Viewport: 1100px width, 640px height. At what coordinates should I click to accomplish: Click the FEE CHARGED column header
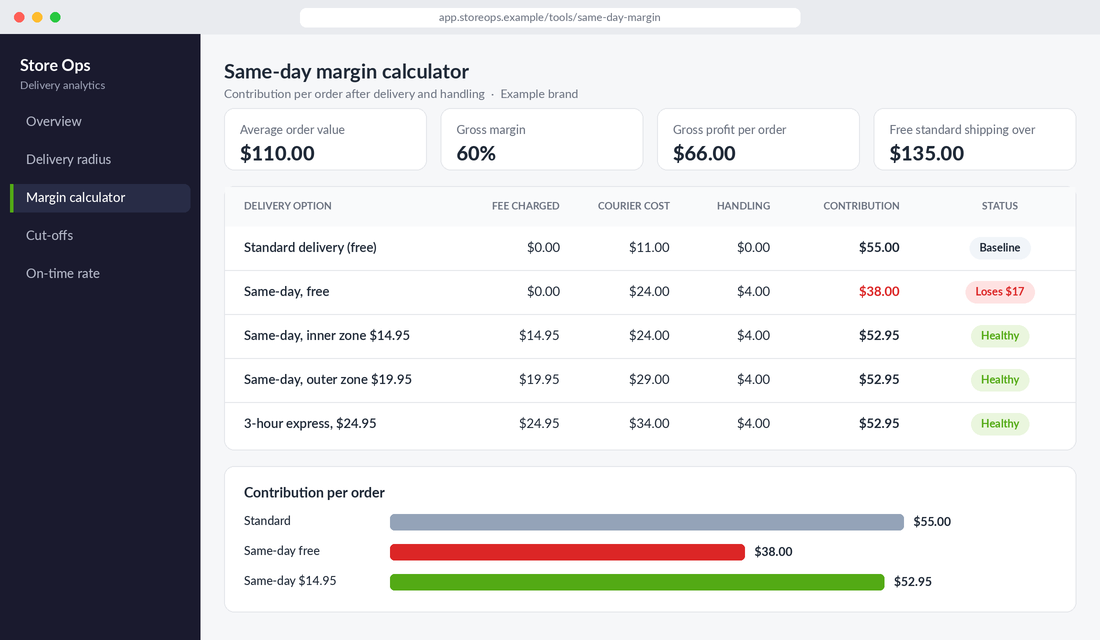coord(525,206)
